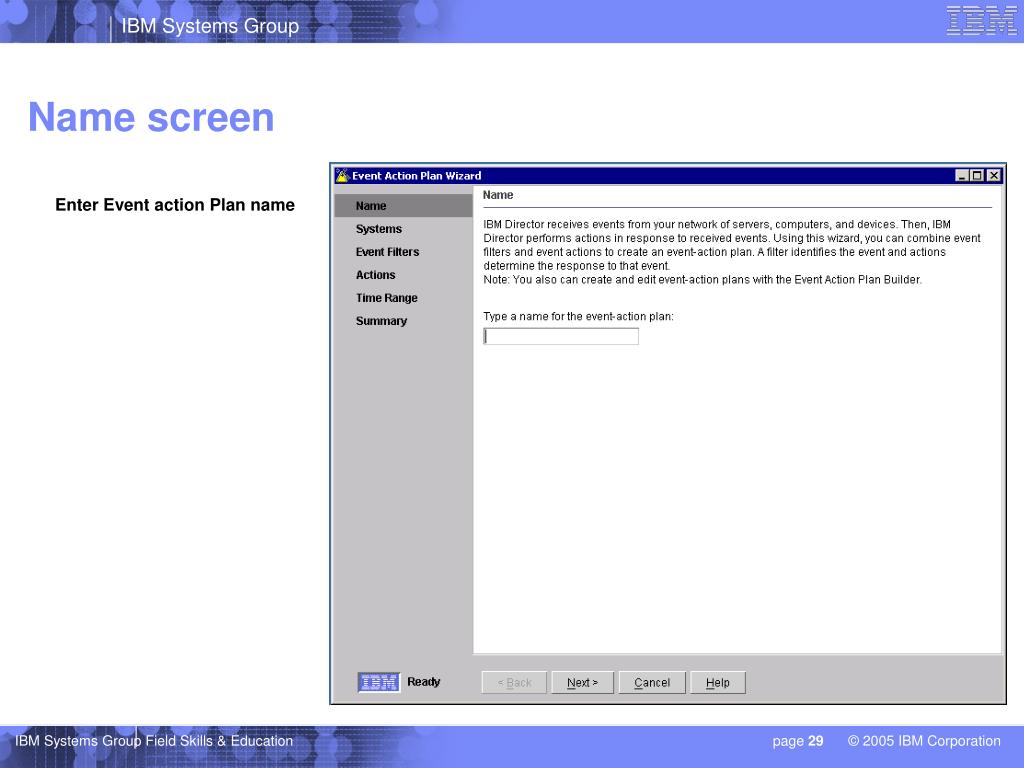Click the Name heading in the right panel
Viewport: 1024px width, 768px height.
[x=498, y=195]
